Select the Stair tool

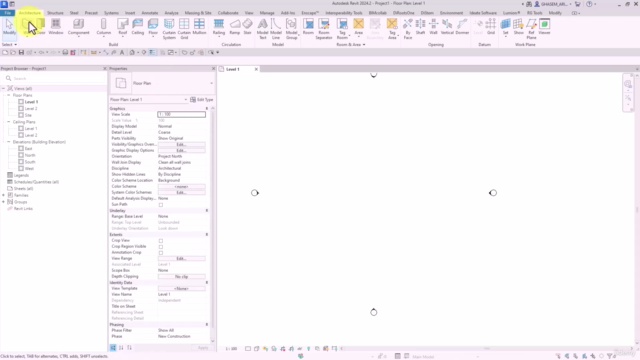coord(247,27)
